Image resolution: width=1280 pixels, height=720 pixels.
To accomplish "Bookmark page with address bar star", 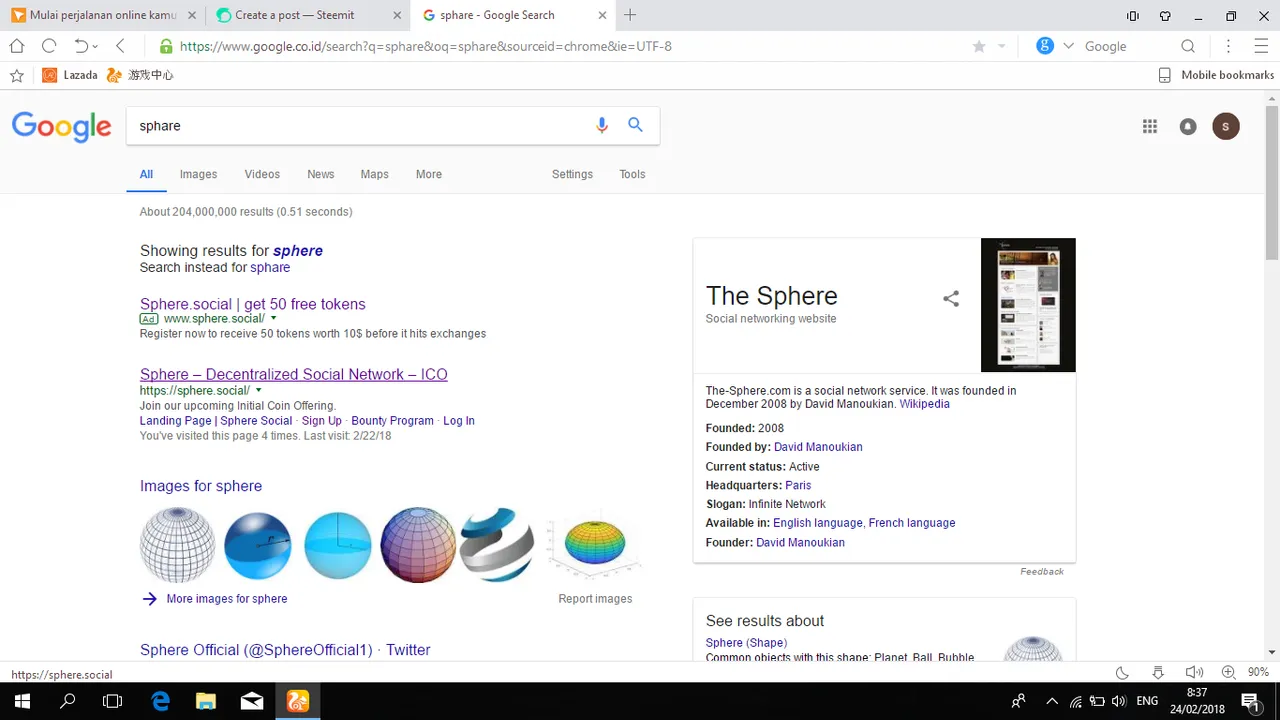I will (x=979, y=46).
